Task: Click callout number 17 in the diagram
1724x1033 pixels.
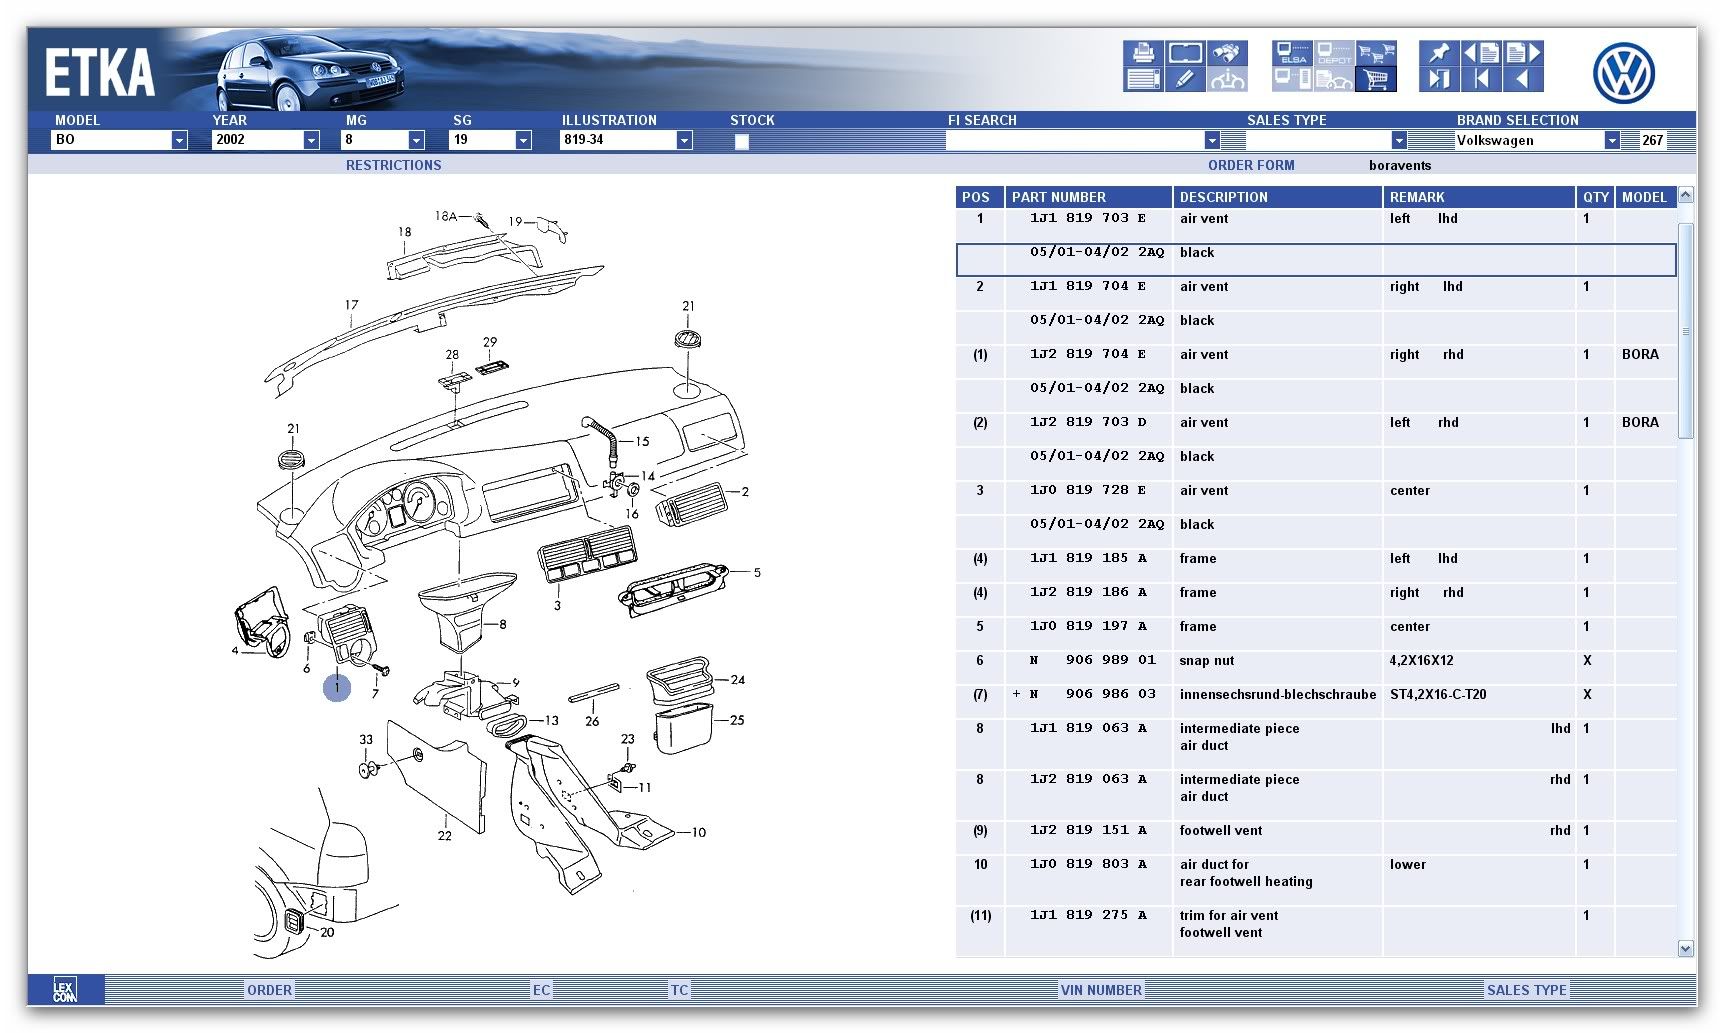Action: 351,306
